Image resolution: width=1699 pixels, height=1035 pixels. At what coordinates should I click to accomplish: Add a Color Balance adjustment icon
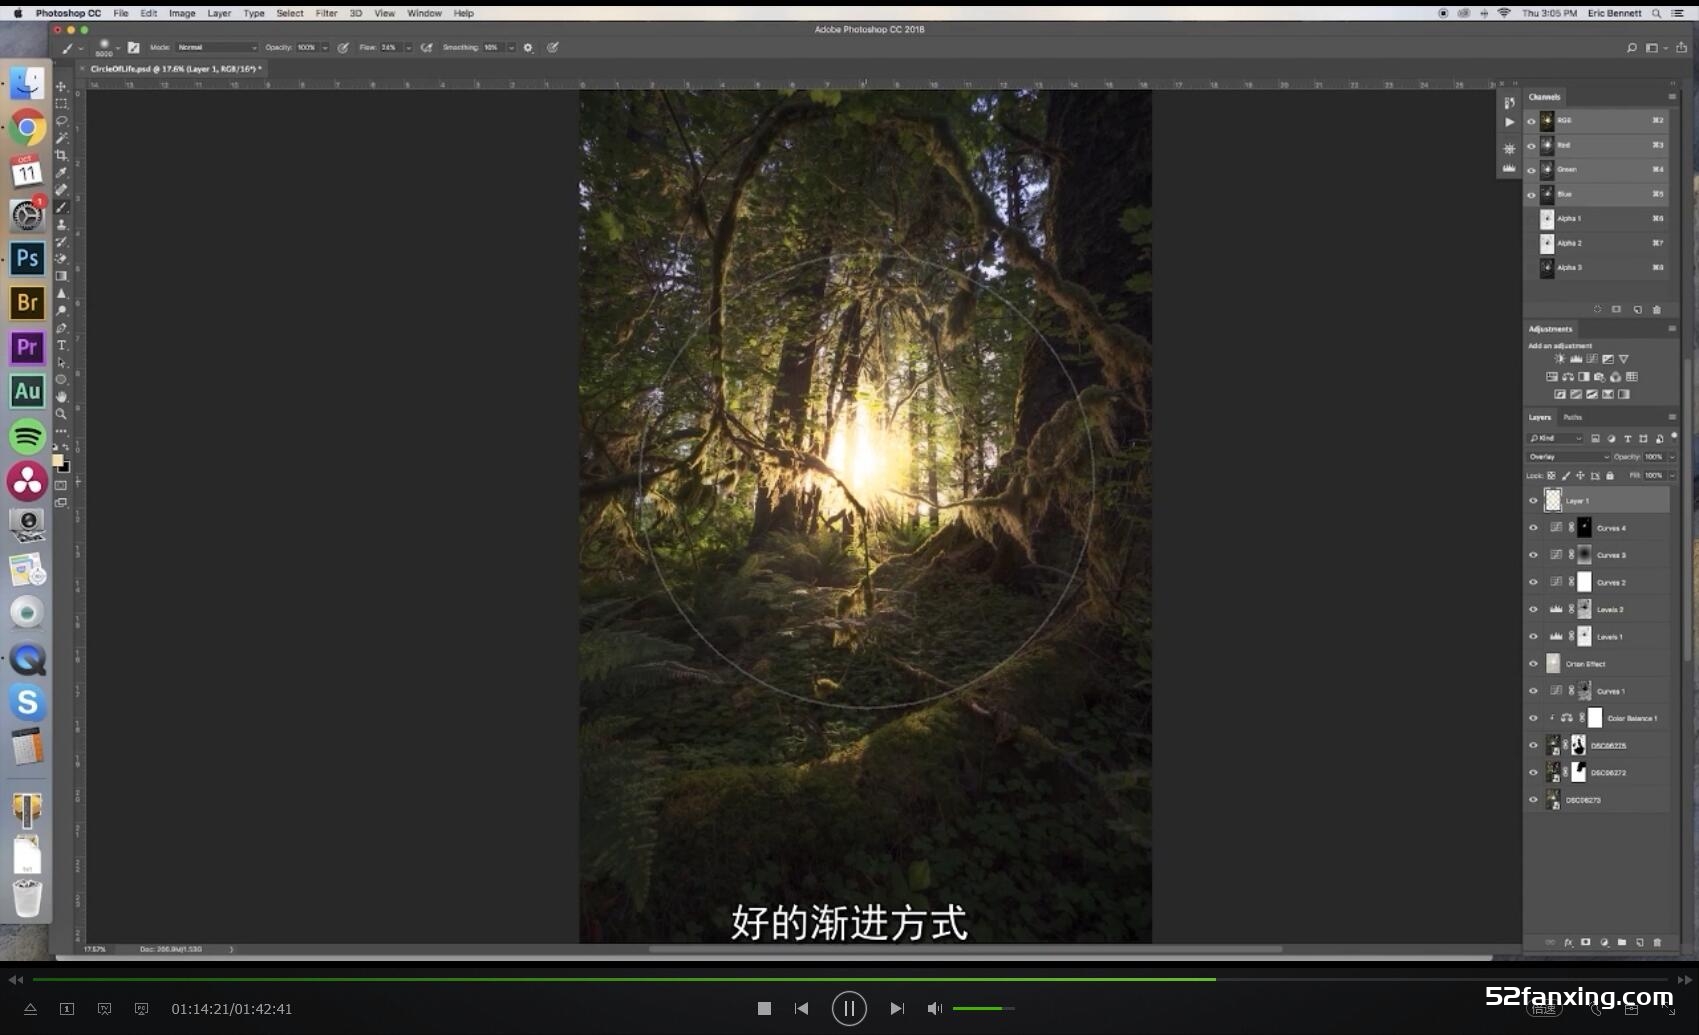coord(1567,377)
